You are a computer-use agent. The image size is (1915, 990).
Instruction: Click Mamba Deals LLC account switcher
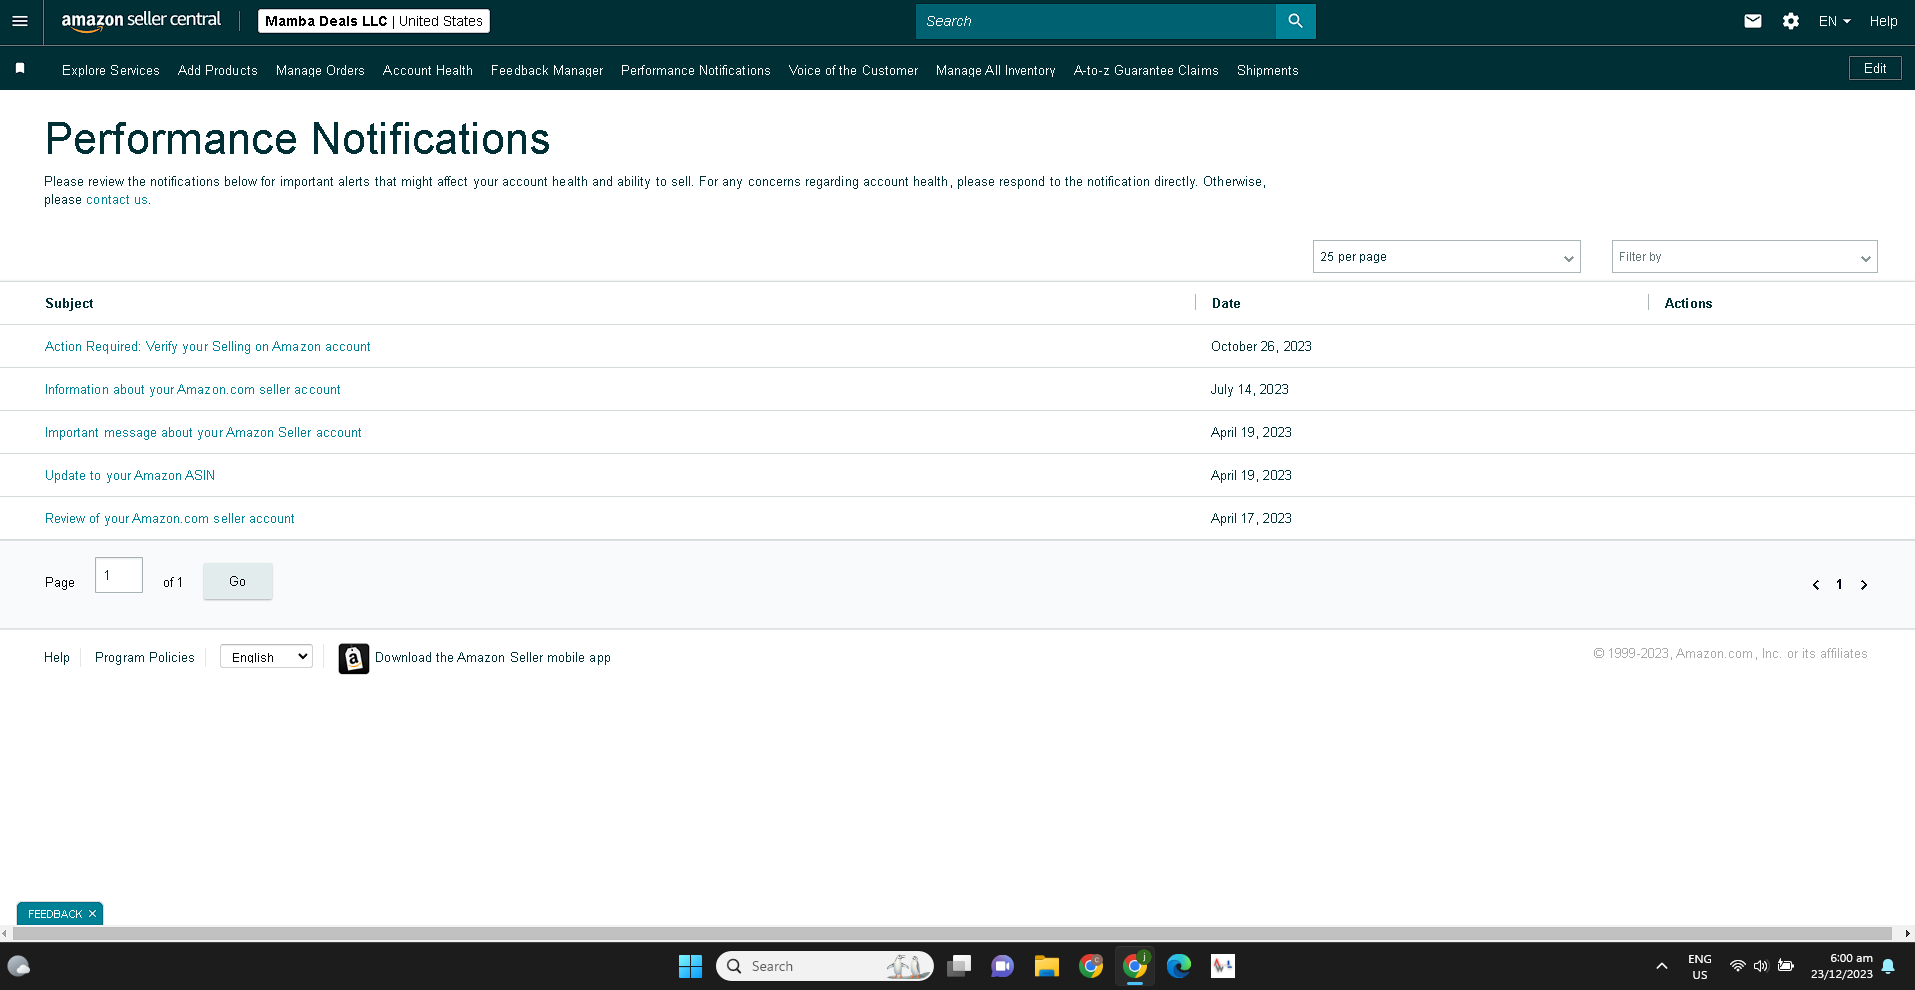374,21
